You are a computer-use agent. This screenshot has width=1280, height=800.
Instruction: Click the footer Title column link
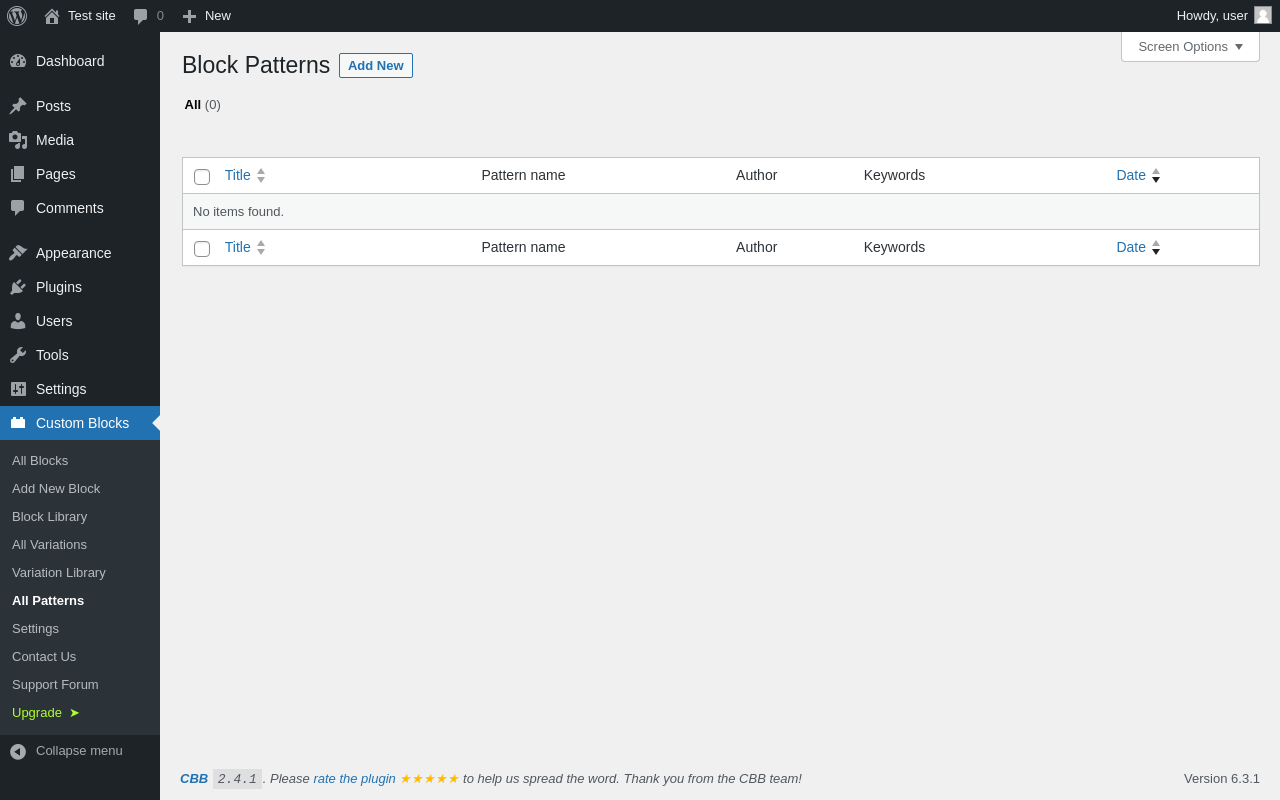(x=238, y=247)
